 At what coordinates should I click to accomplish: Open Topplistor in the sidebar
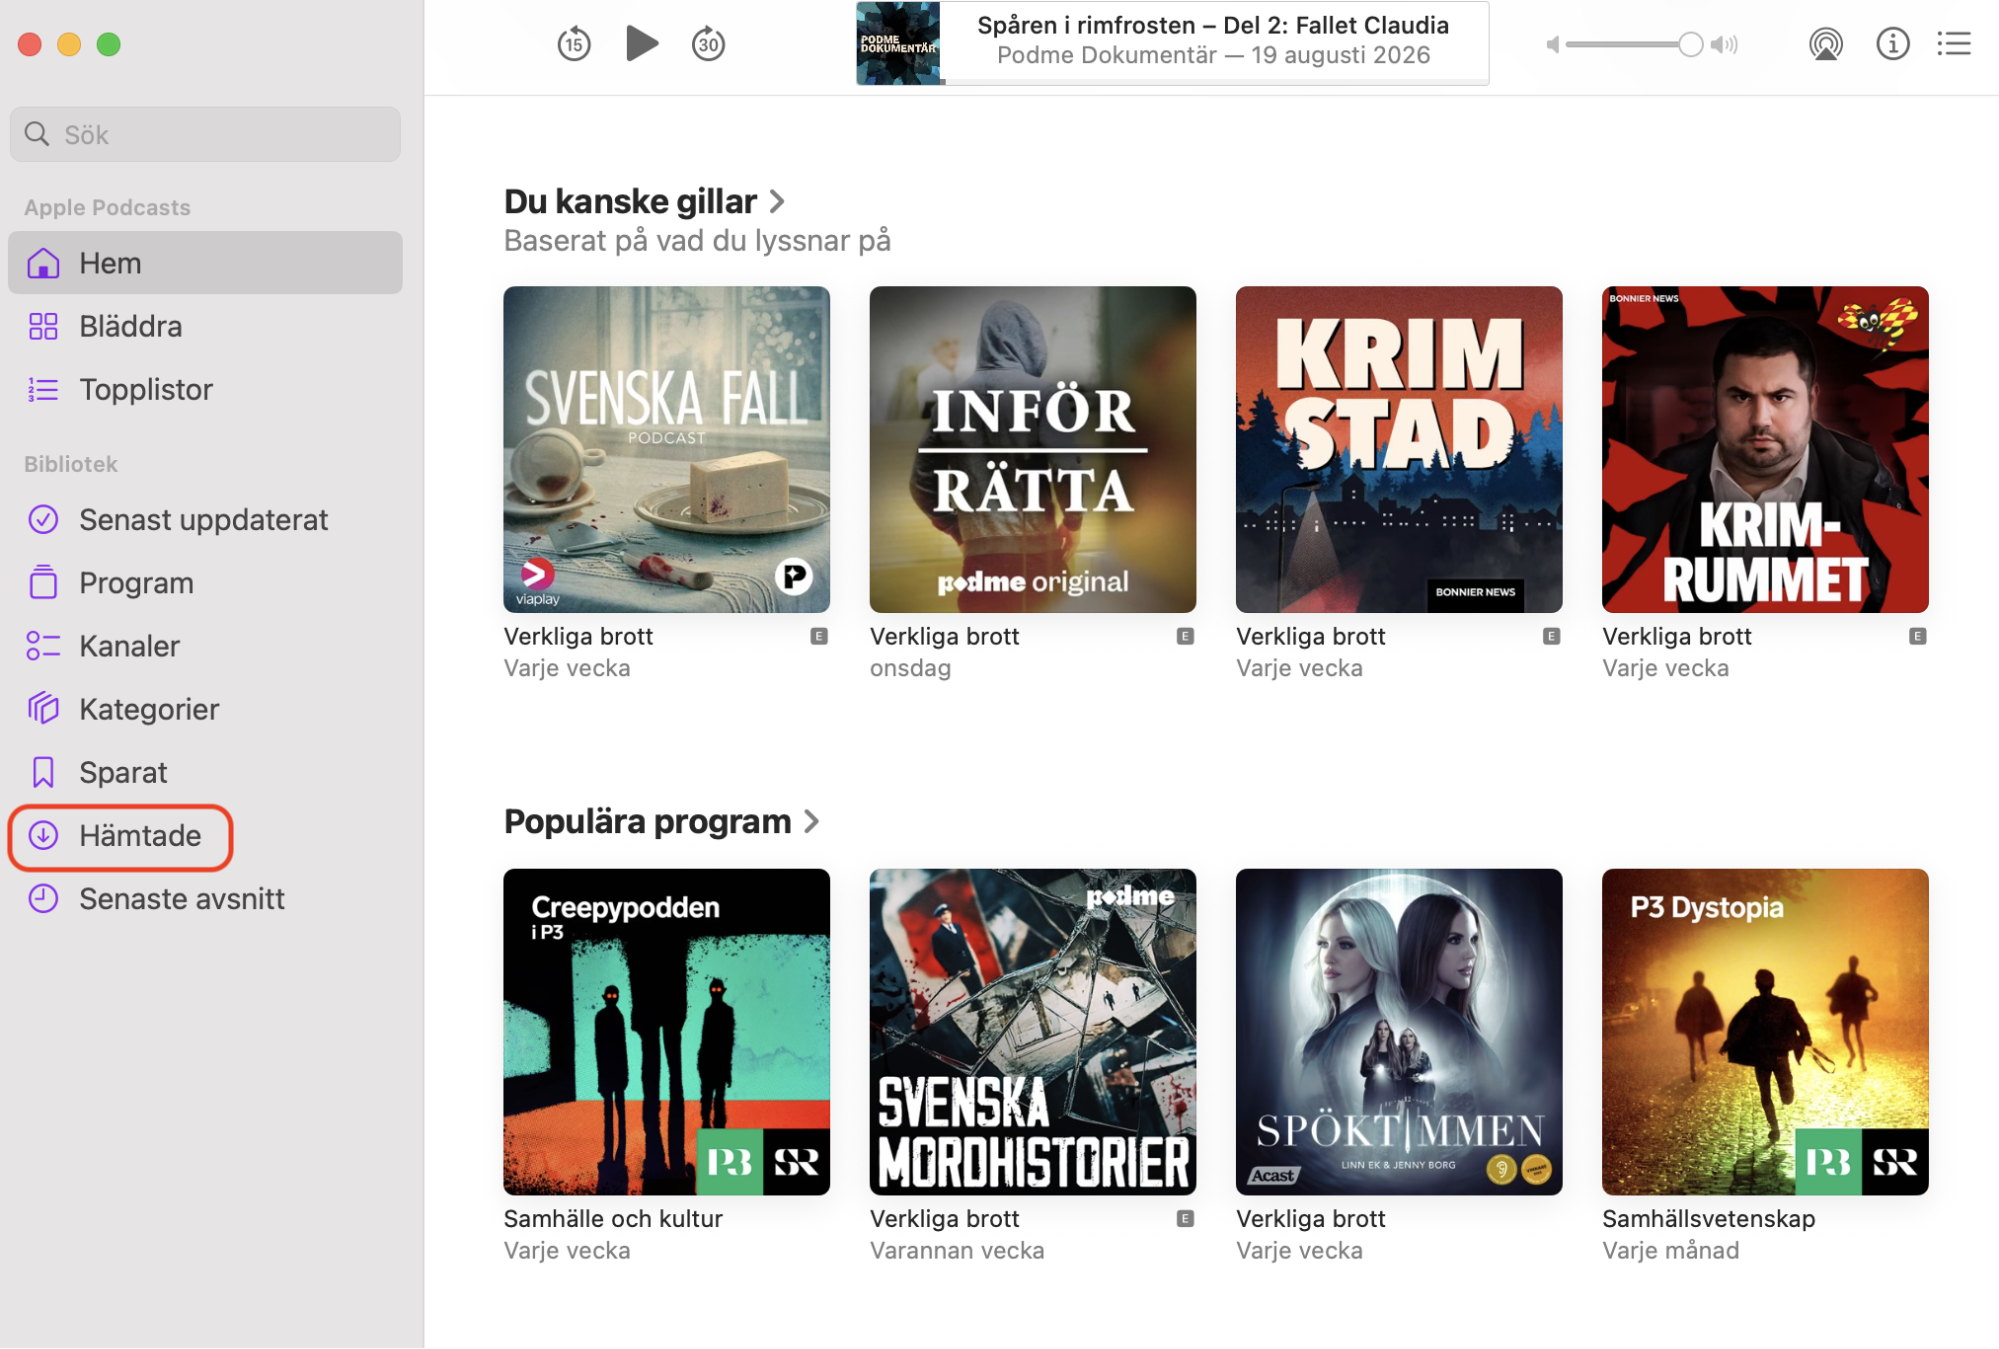tap(205, 389)
